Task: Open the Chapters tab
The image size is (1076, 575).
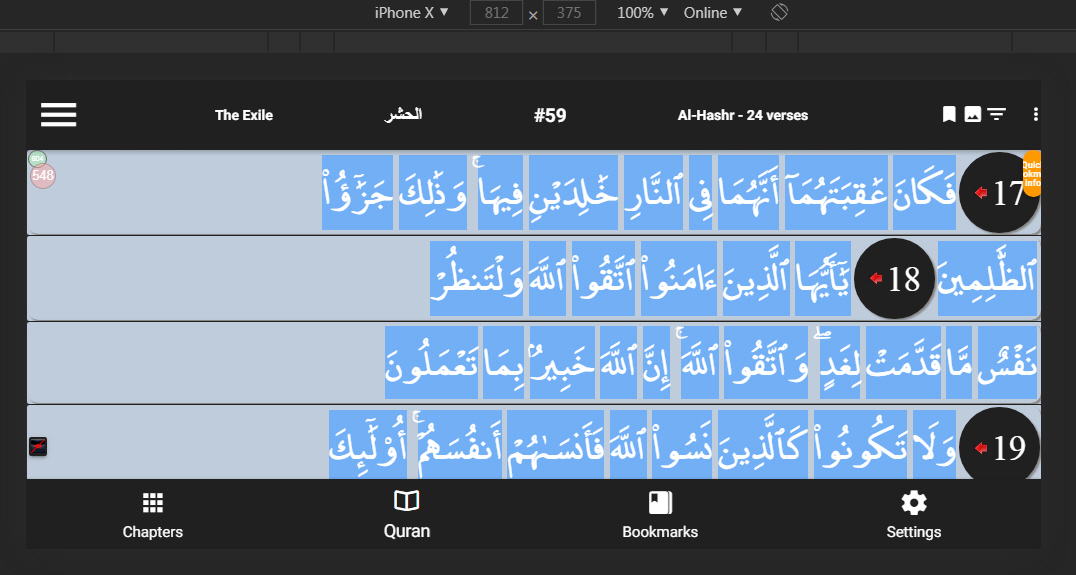Action: click(x=153, y=515)
